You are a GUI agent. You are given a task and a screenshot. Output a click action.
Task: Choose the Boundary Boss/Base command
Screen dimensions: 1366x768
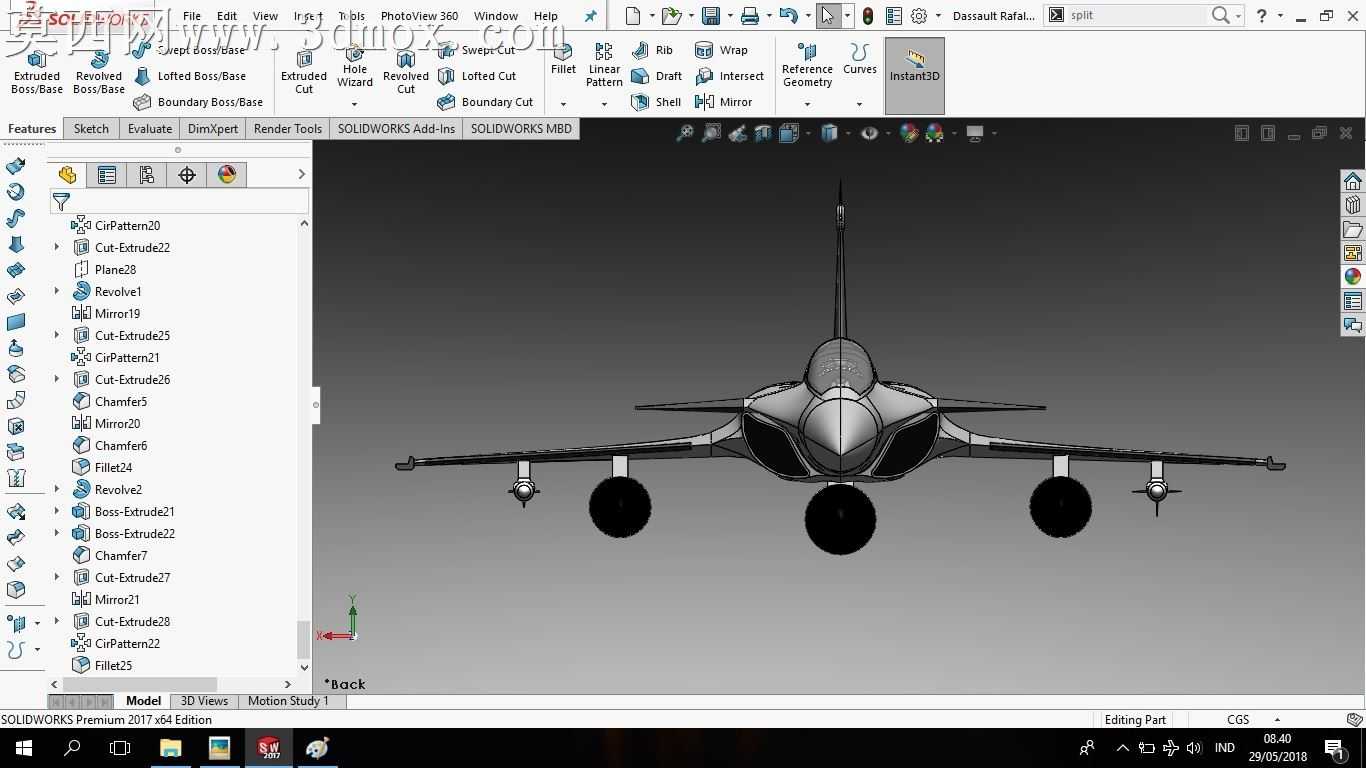pos(198,102)
